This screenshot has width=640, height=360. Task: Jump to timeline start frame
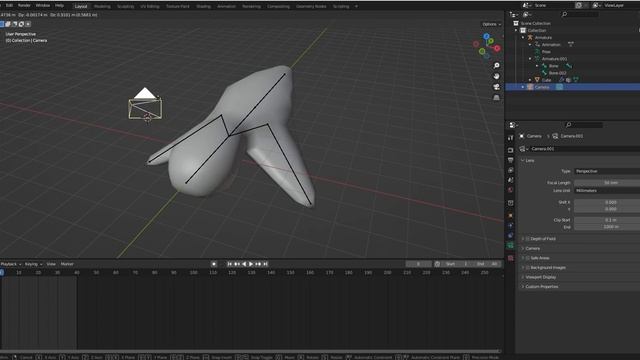coord(230,264)
